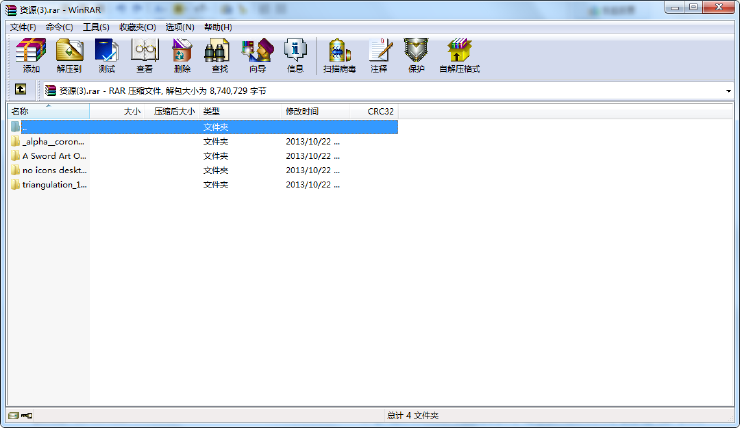Click folder icon of no icons deskt... row
The height and width of the screenshot is (428, 740).
coord(16,170)
